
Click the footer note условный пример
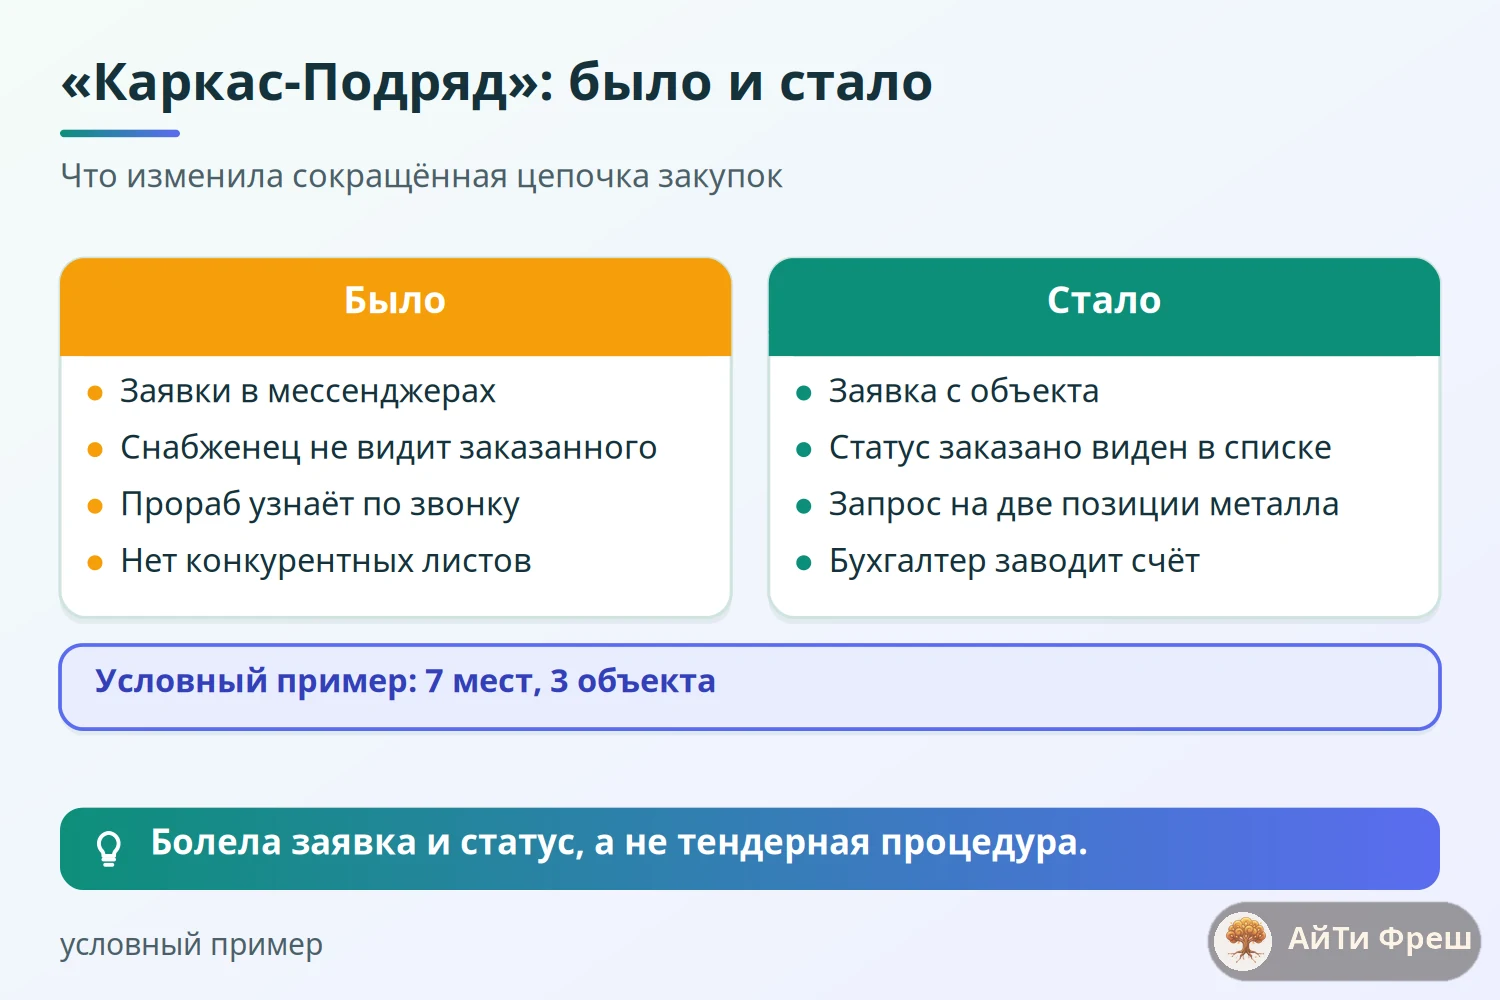(191, 944)
